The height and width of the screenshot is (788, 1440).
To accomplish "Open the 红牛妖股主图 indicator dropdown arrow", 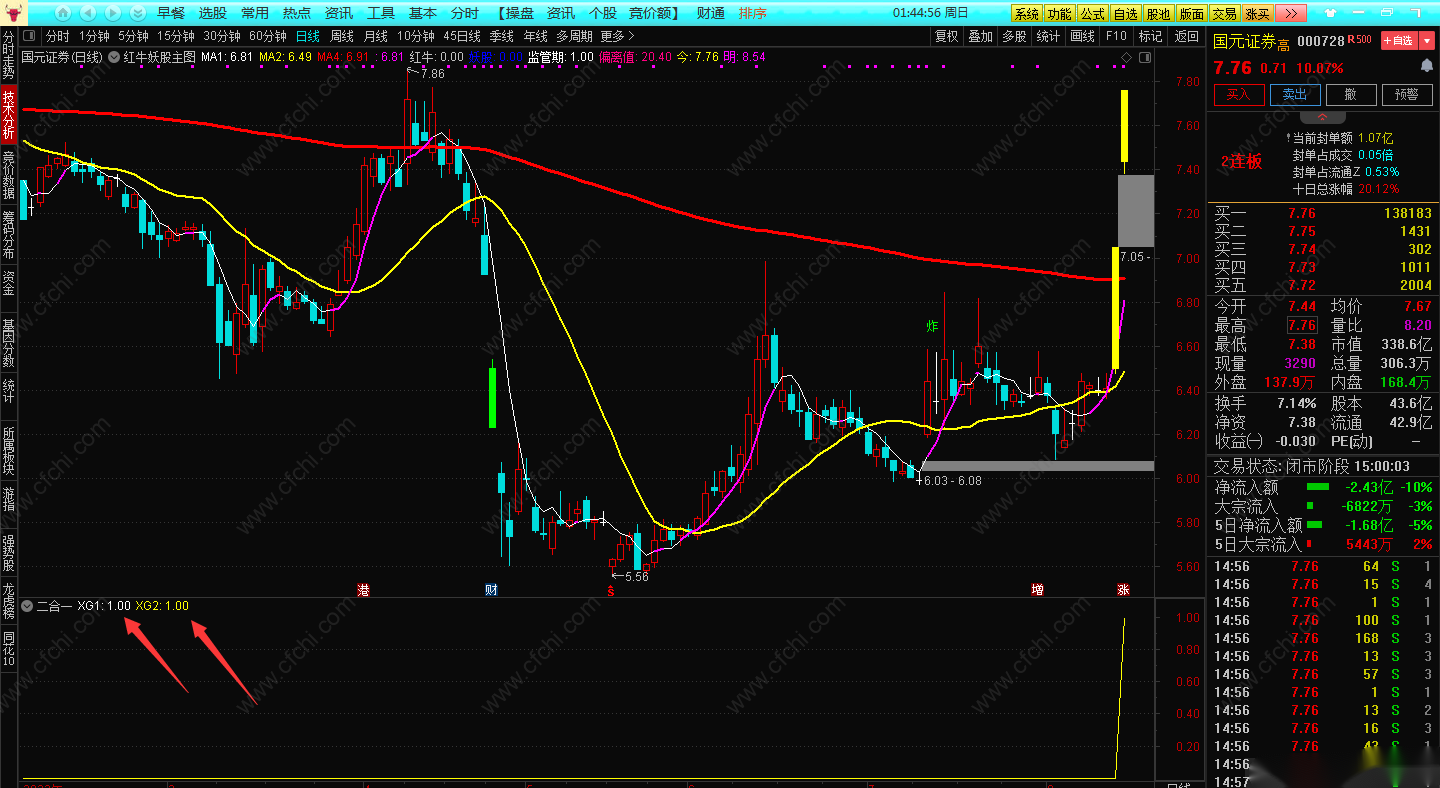I will 113,57.
